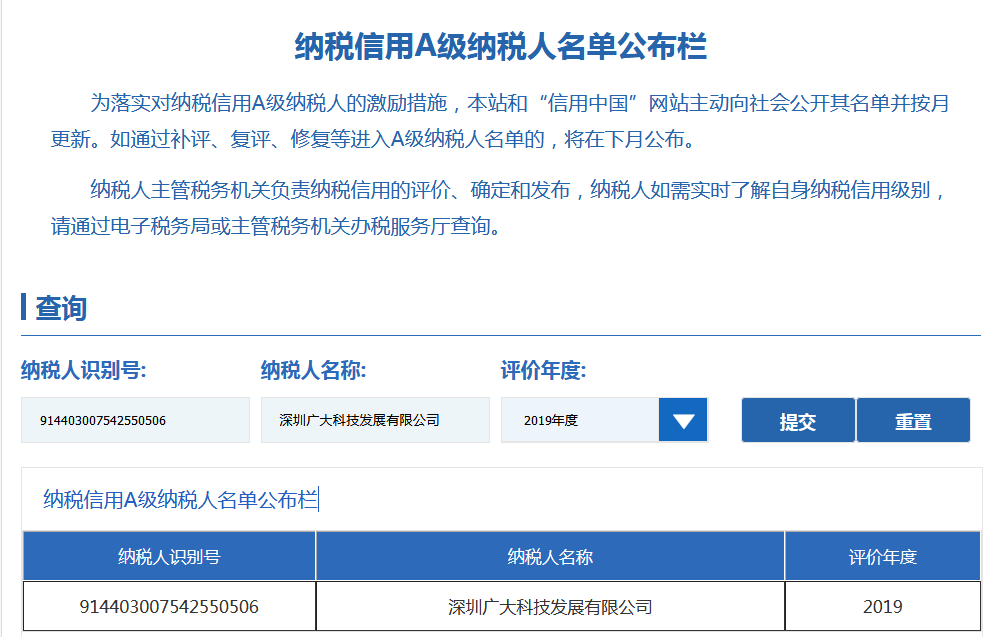Click the 纳税人名称 table column header
Screen dimensions: 983x637
point(550,556)
